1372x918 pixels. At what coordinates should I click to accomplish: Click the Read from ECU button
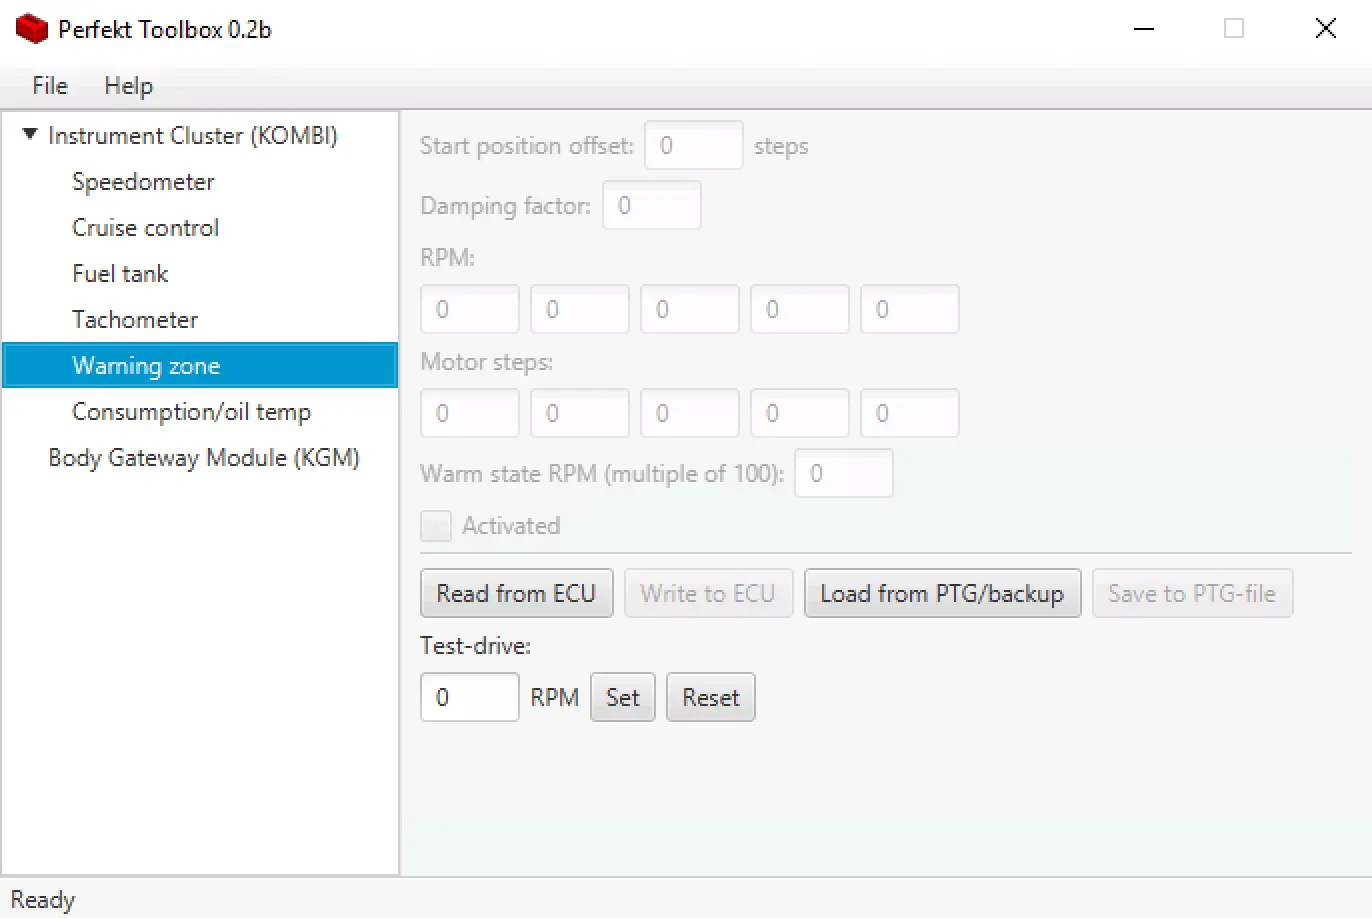516,594
